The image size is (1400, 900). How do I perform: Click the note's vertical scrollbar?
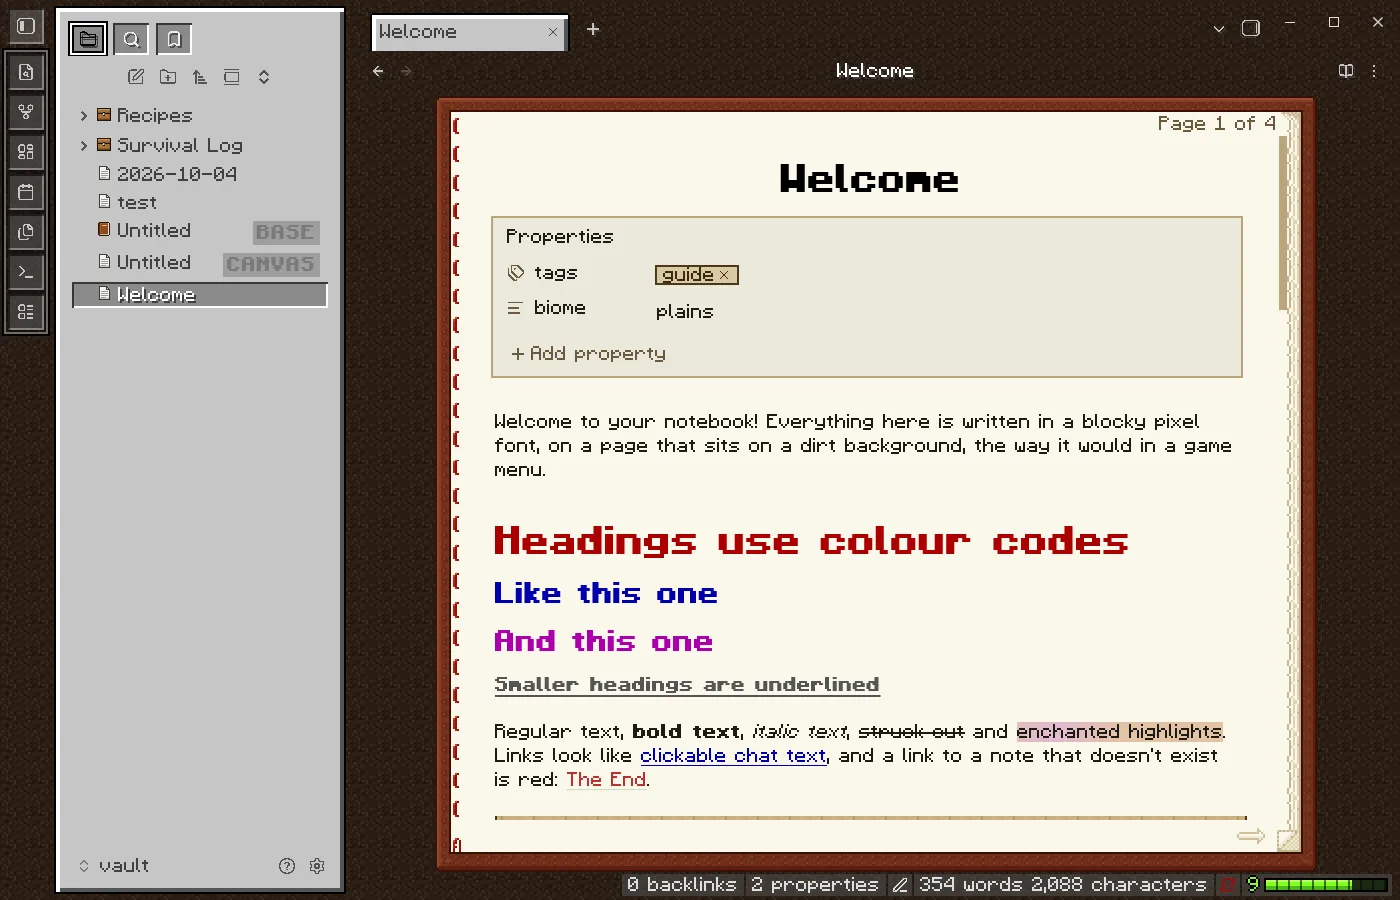[x=1283, y=223]
